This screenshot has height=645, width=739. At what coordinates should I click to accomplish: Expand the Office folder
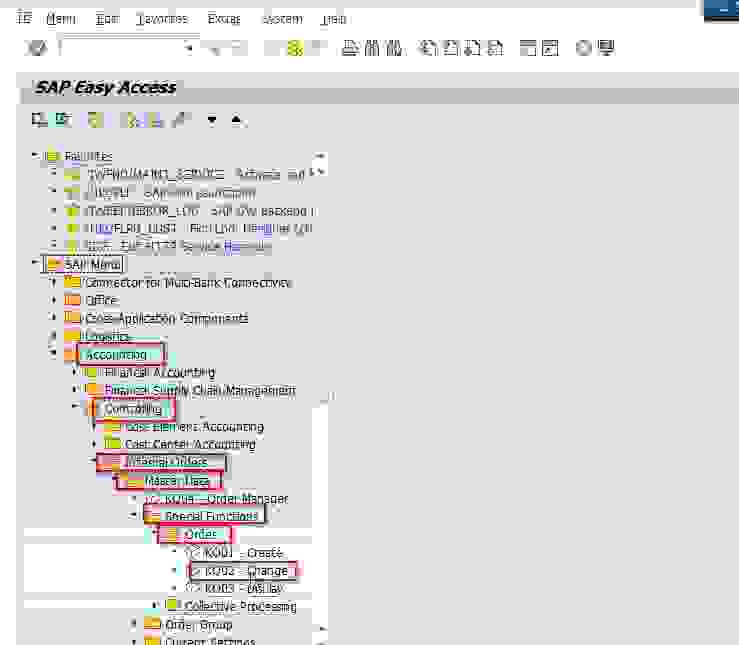pos(54,300)
